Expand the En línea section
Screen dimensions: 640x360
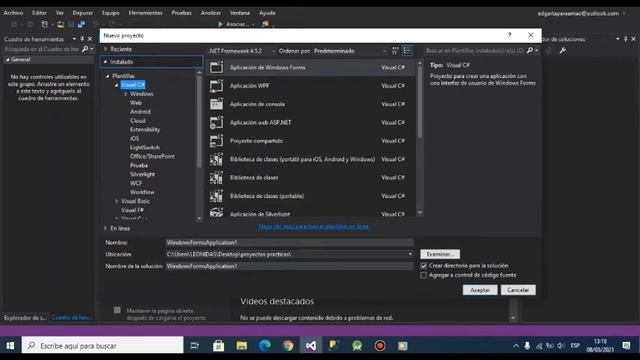click(105, 229)
